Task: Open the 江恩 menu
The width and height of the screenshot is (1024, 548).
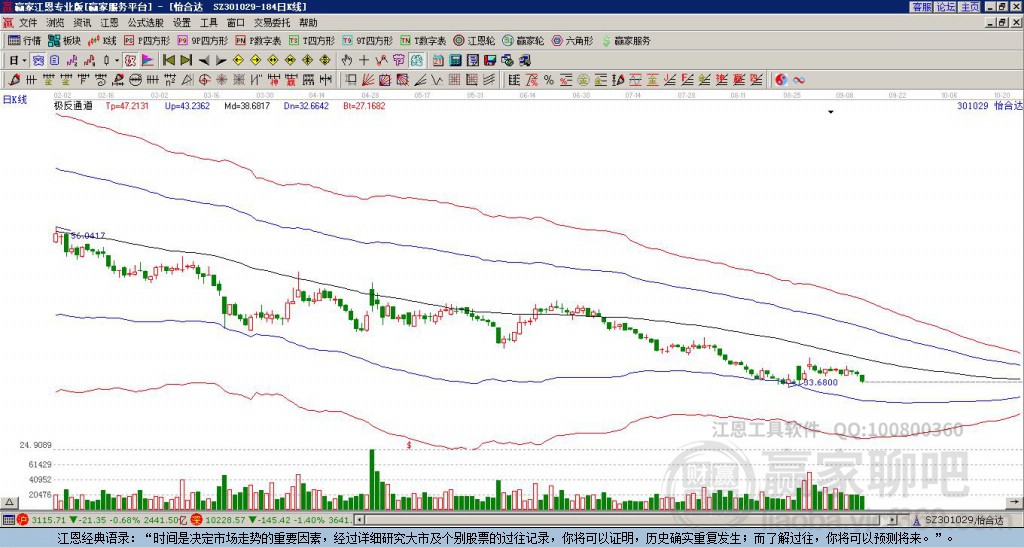Action: point(110,23)
